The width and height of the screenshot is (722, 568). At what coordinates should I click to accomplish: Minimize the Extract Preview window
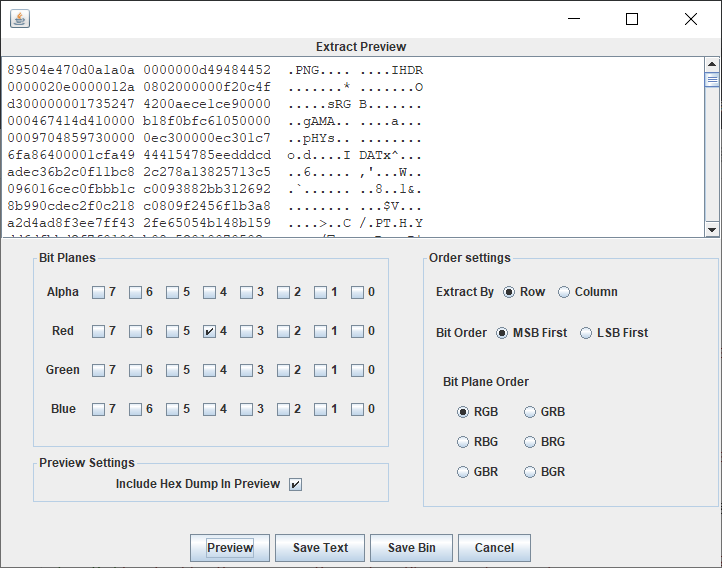(574, 19)
